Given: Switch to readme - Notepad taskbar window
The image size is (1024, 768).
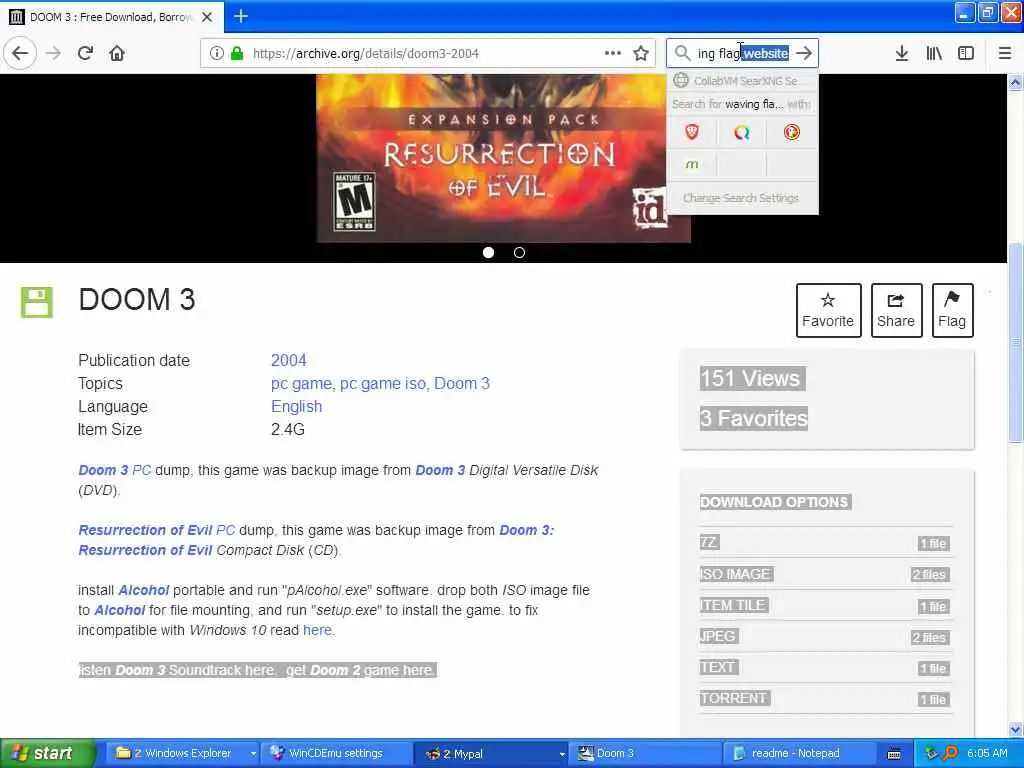Looking at the screenshot, I should click(x=799, y=754).
